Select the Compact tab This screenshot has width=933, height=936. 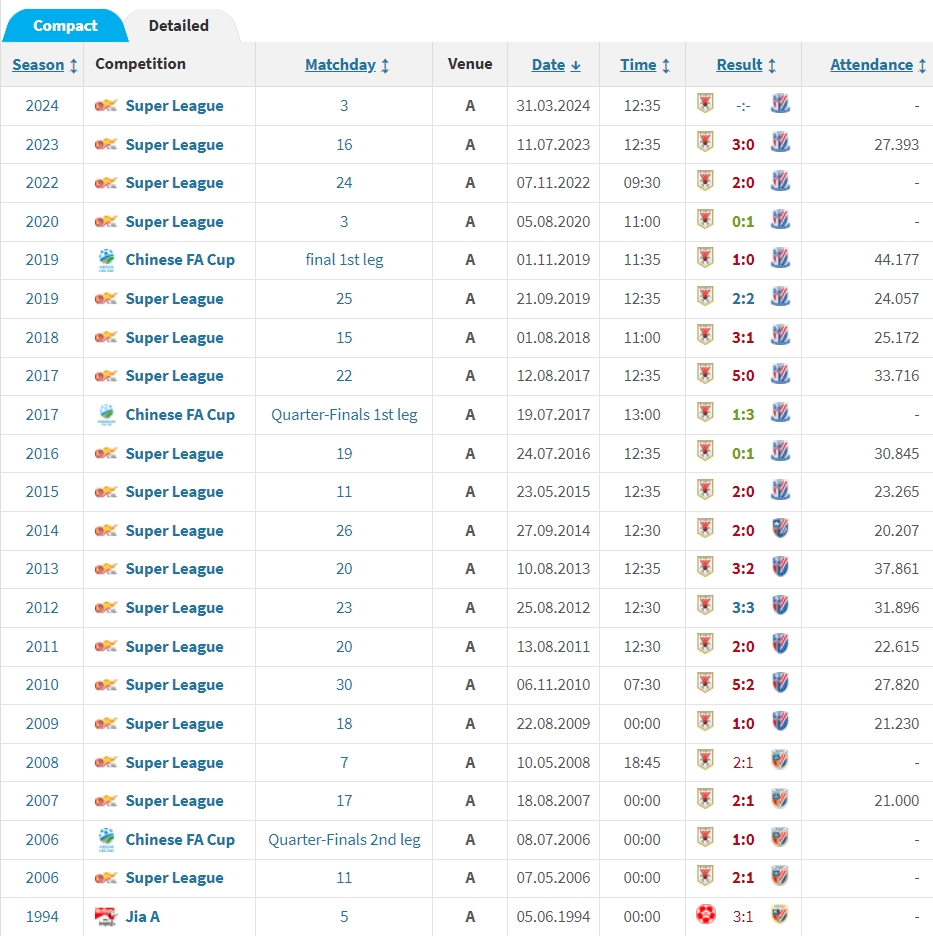click(65, 25)
